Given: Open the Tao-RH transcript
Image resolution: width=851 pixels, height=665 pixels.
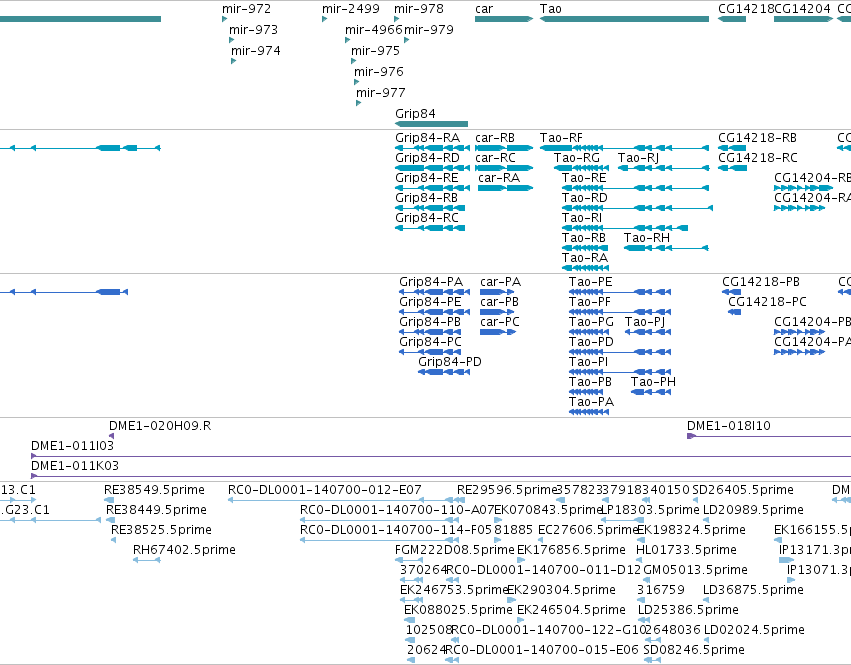Looking at the screenshot, I should point(666,248).
